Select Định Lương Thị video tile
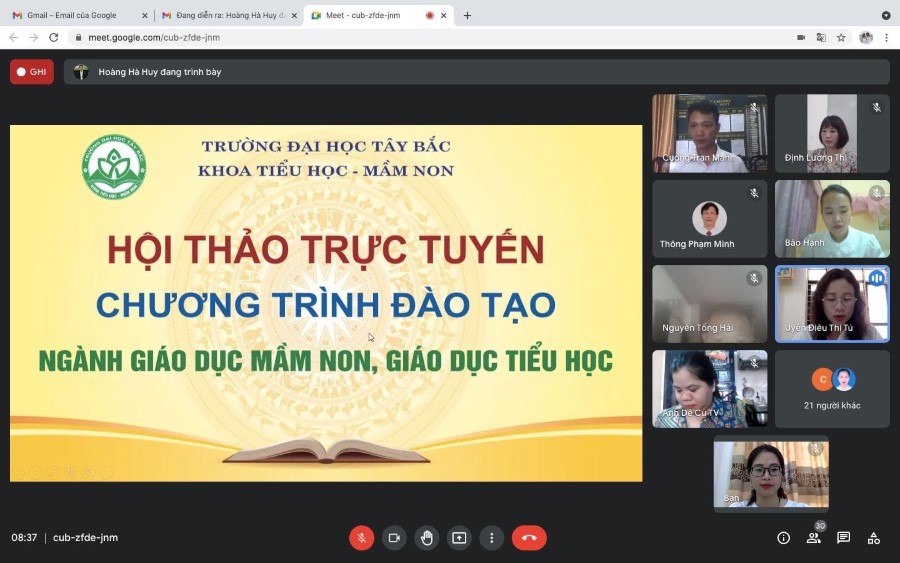Image resolution: width=900 pixels, height=563 pixels. coord(832,133)
